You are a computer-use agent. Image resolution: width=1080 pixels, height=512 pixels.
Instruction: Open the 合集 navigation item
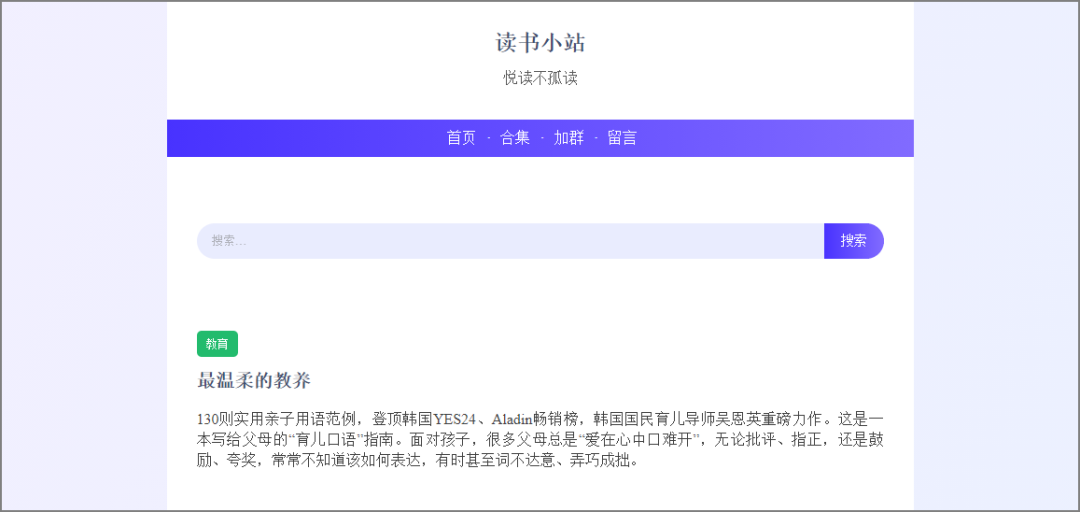515,138
